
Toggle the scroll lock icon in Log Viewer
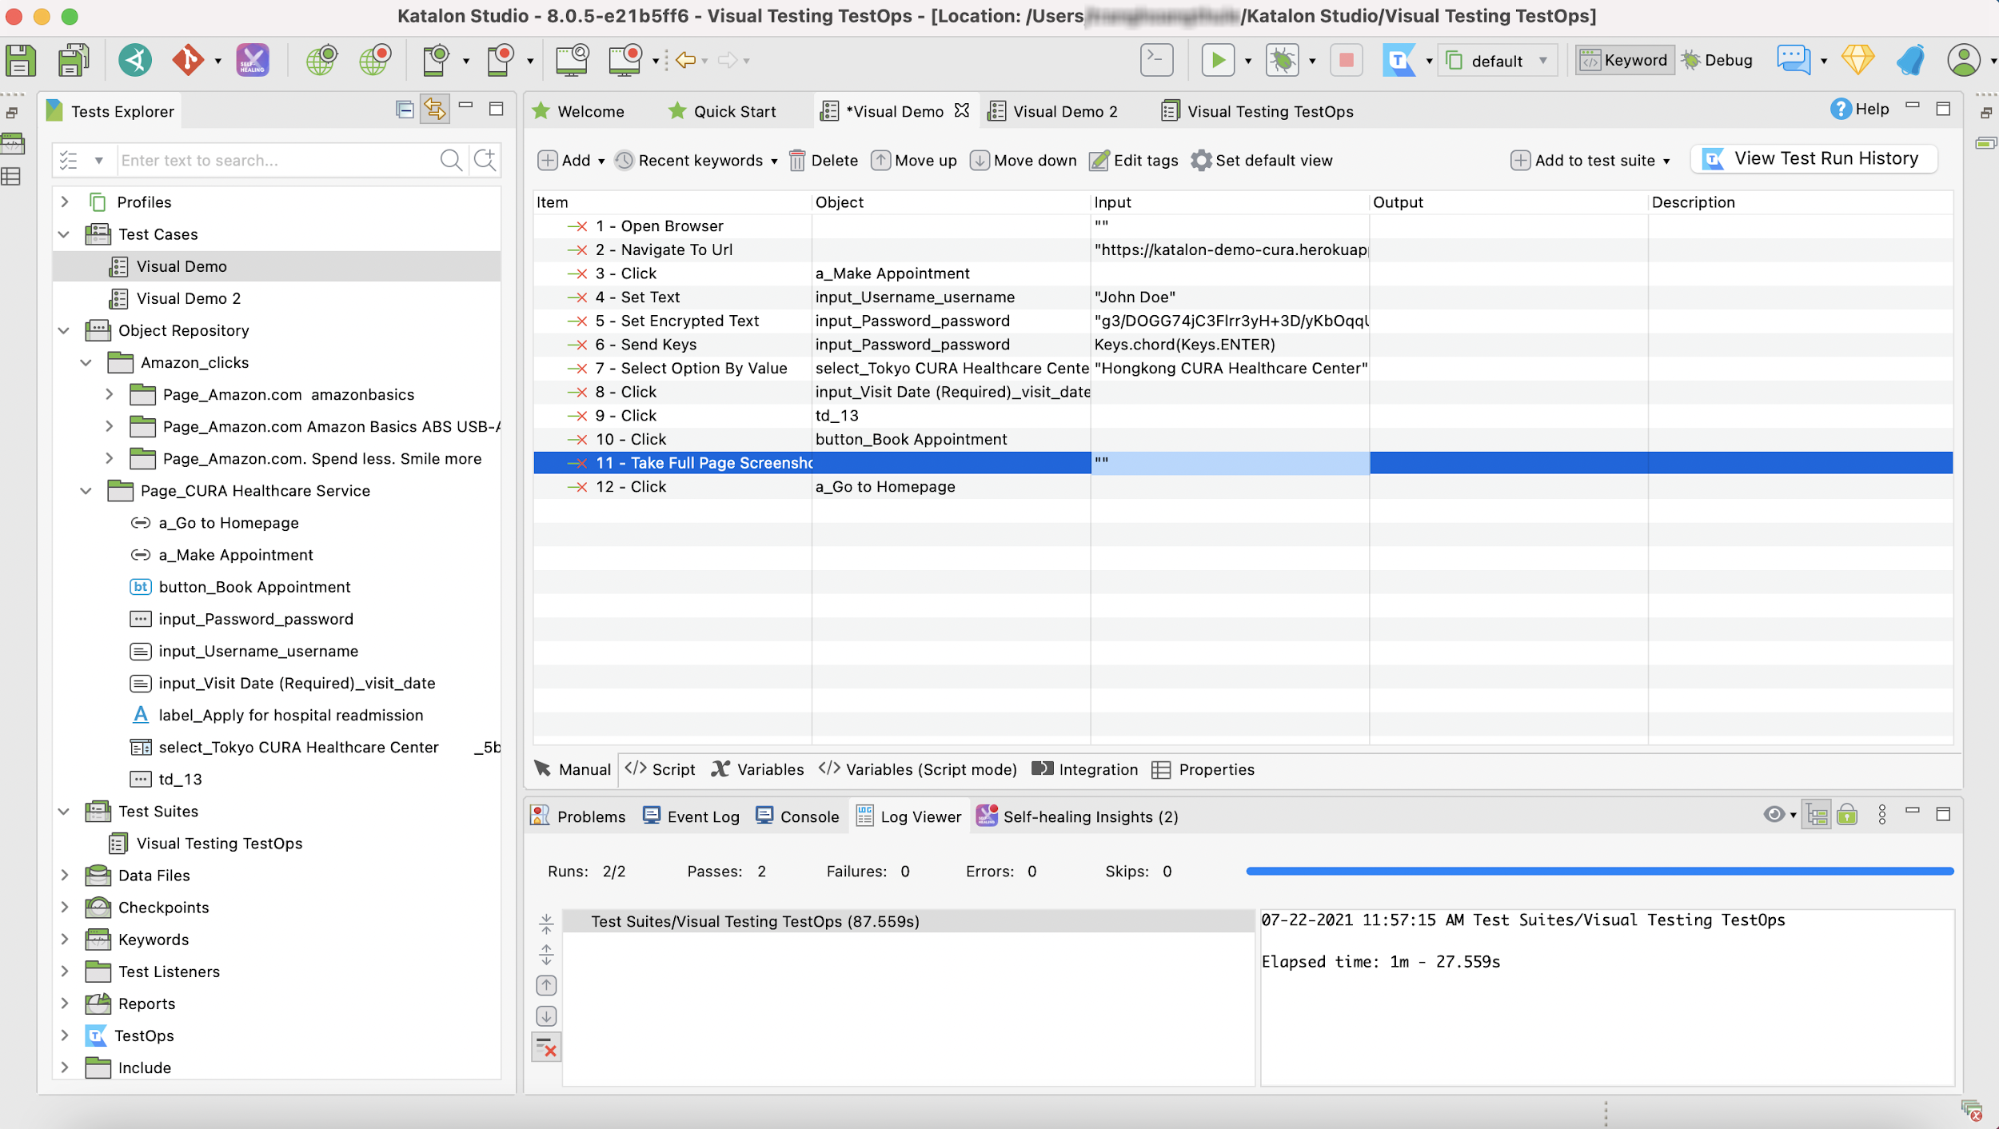pyautogui.click(x=1847, y=815)
